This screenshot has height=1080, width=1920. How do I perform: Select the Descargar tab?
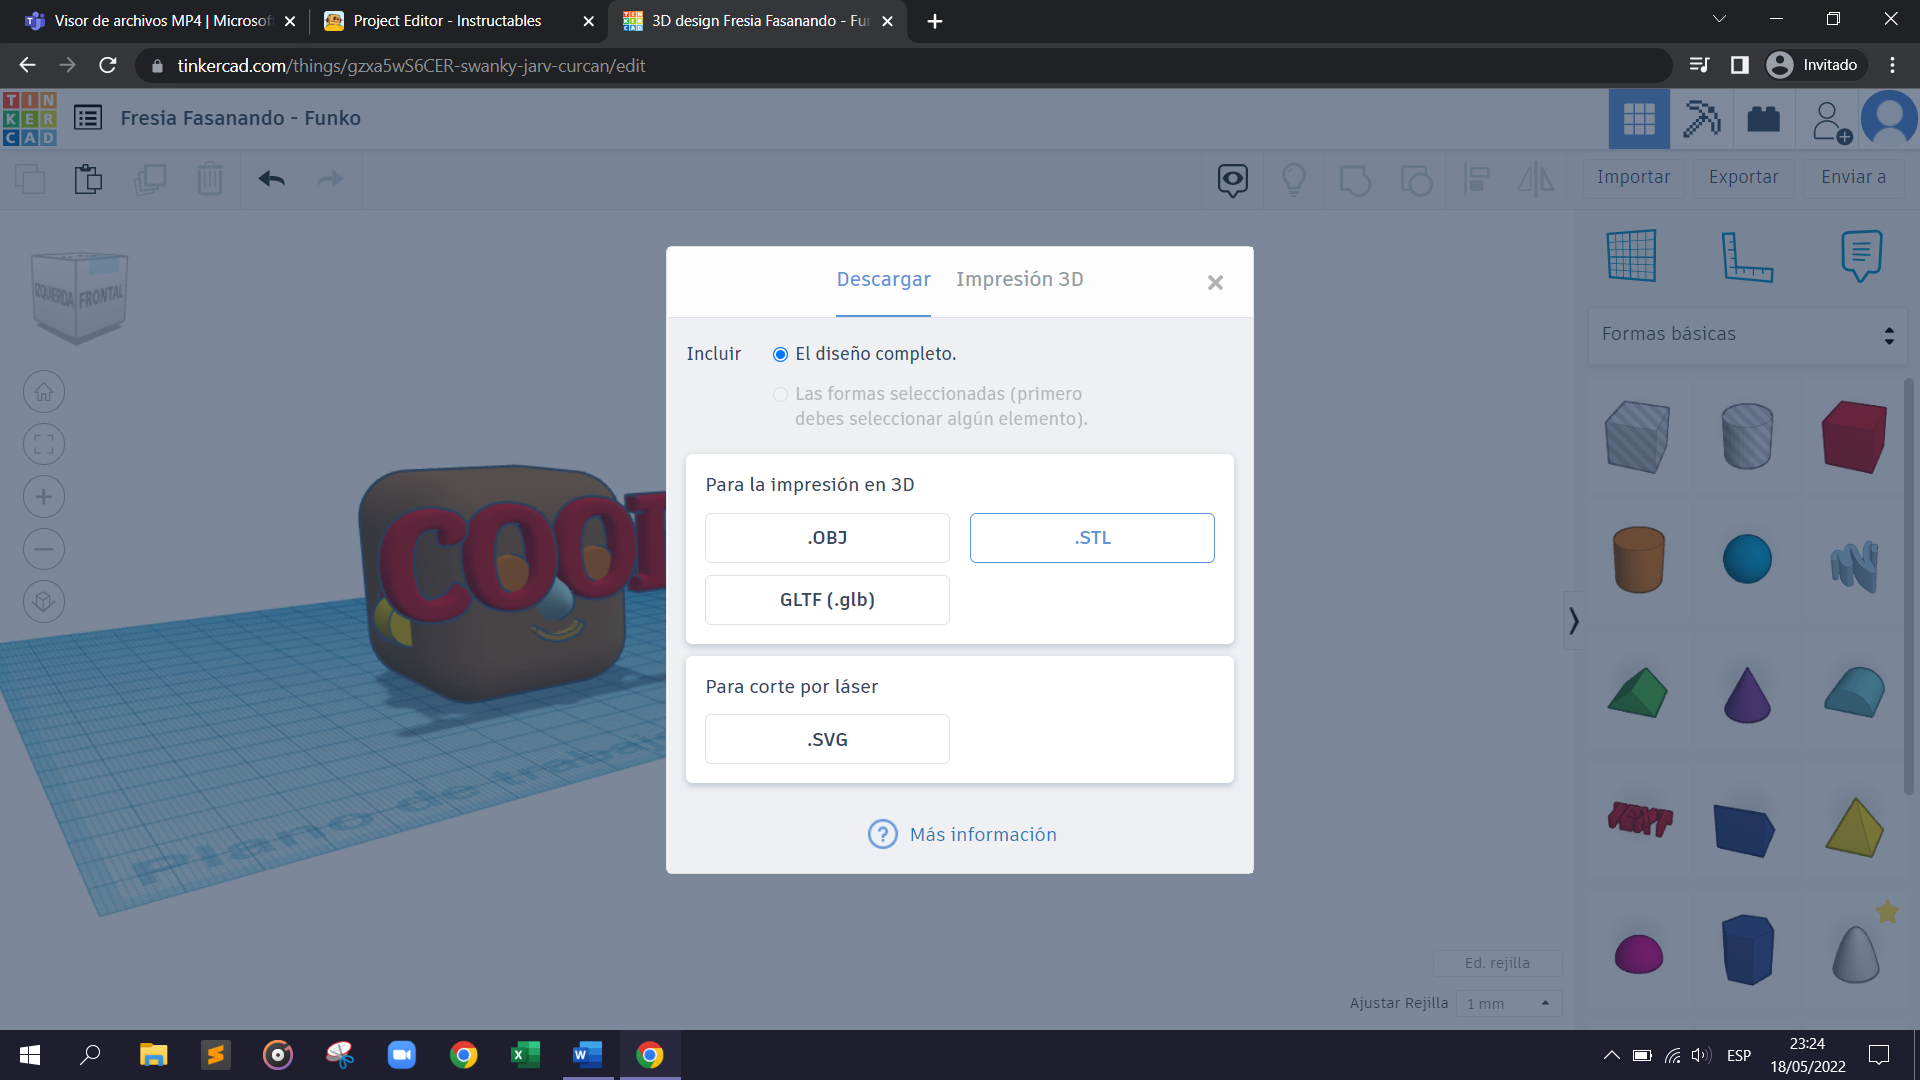(x=883, y=279)
